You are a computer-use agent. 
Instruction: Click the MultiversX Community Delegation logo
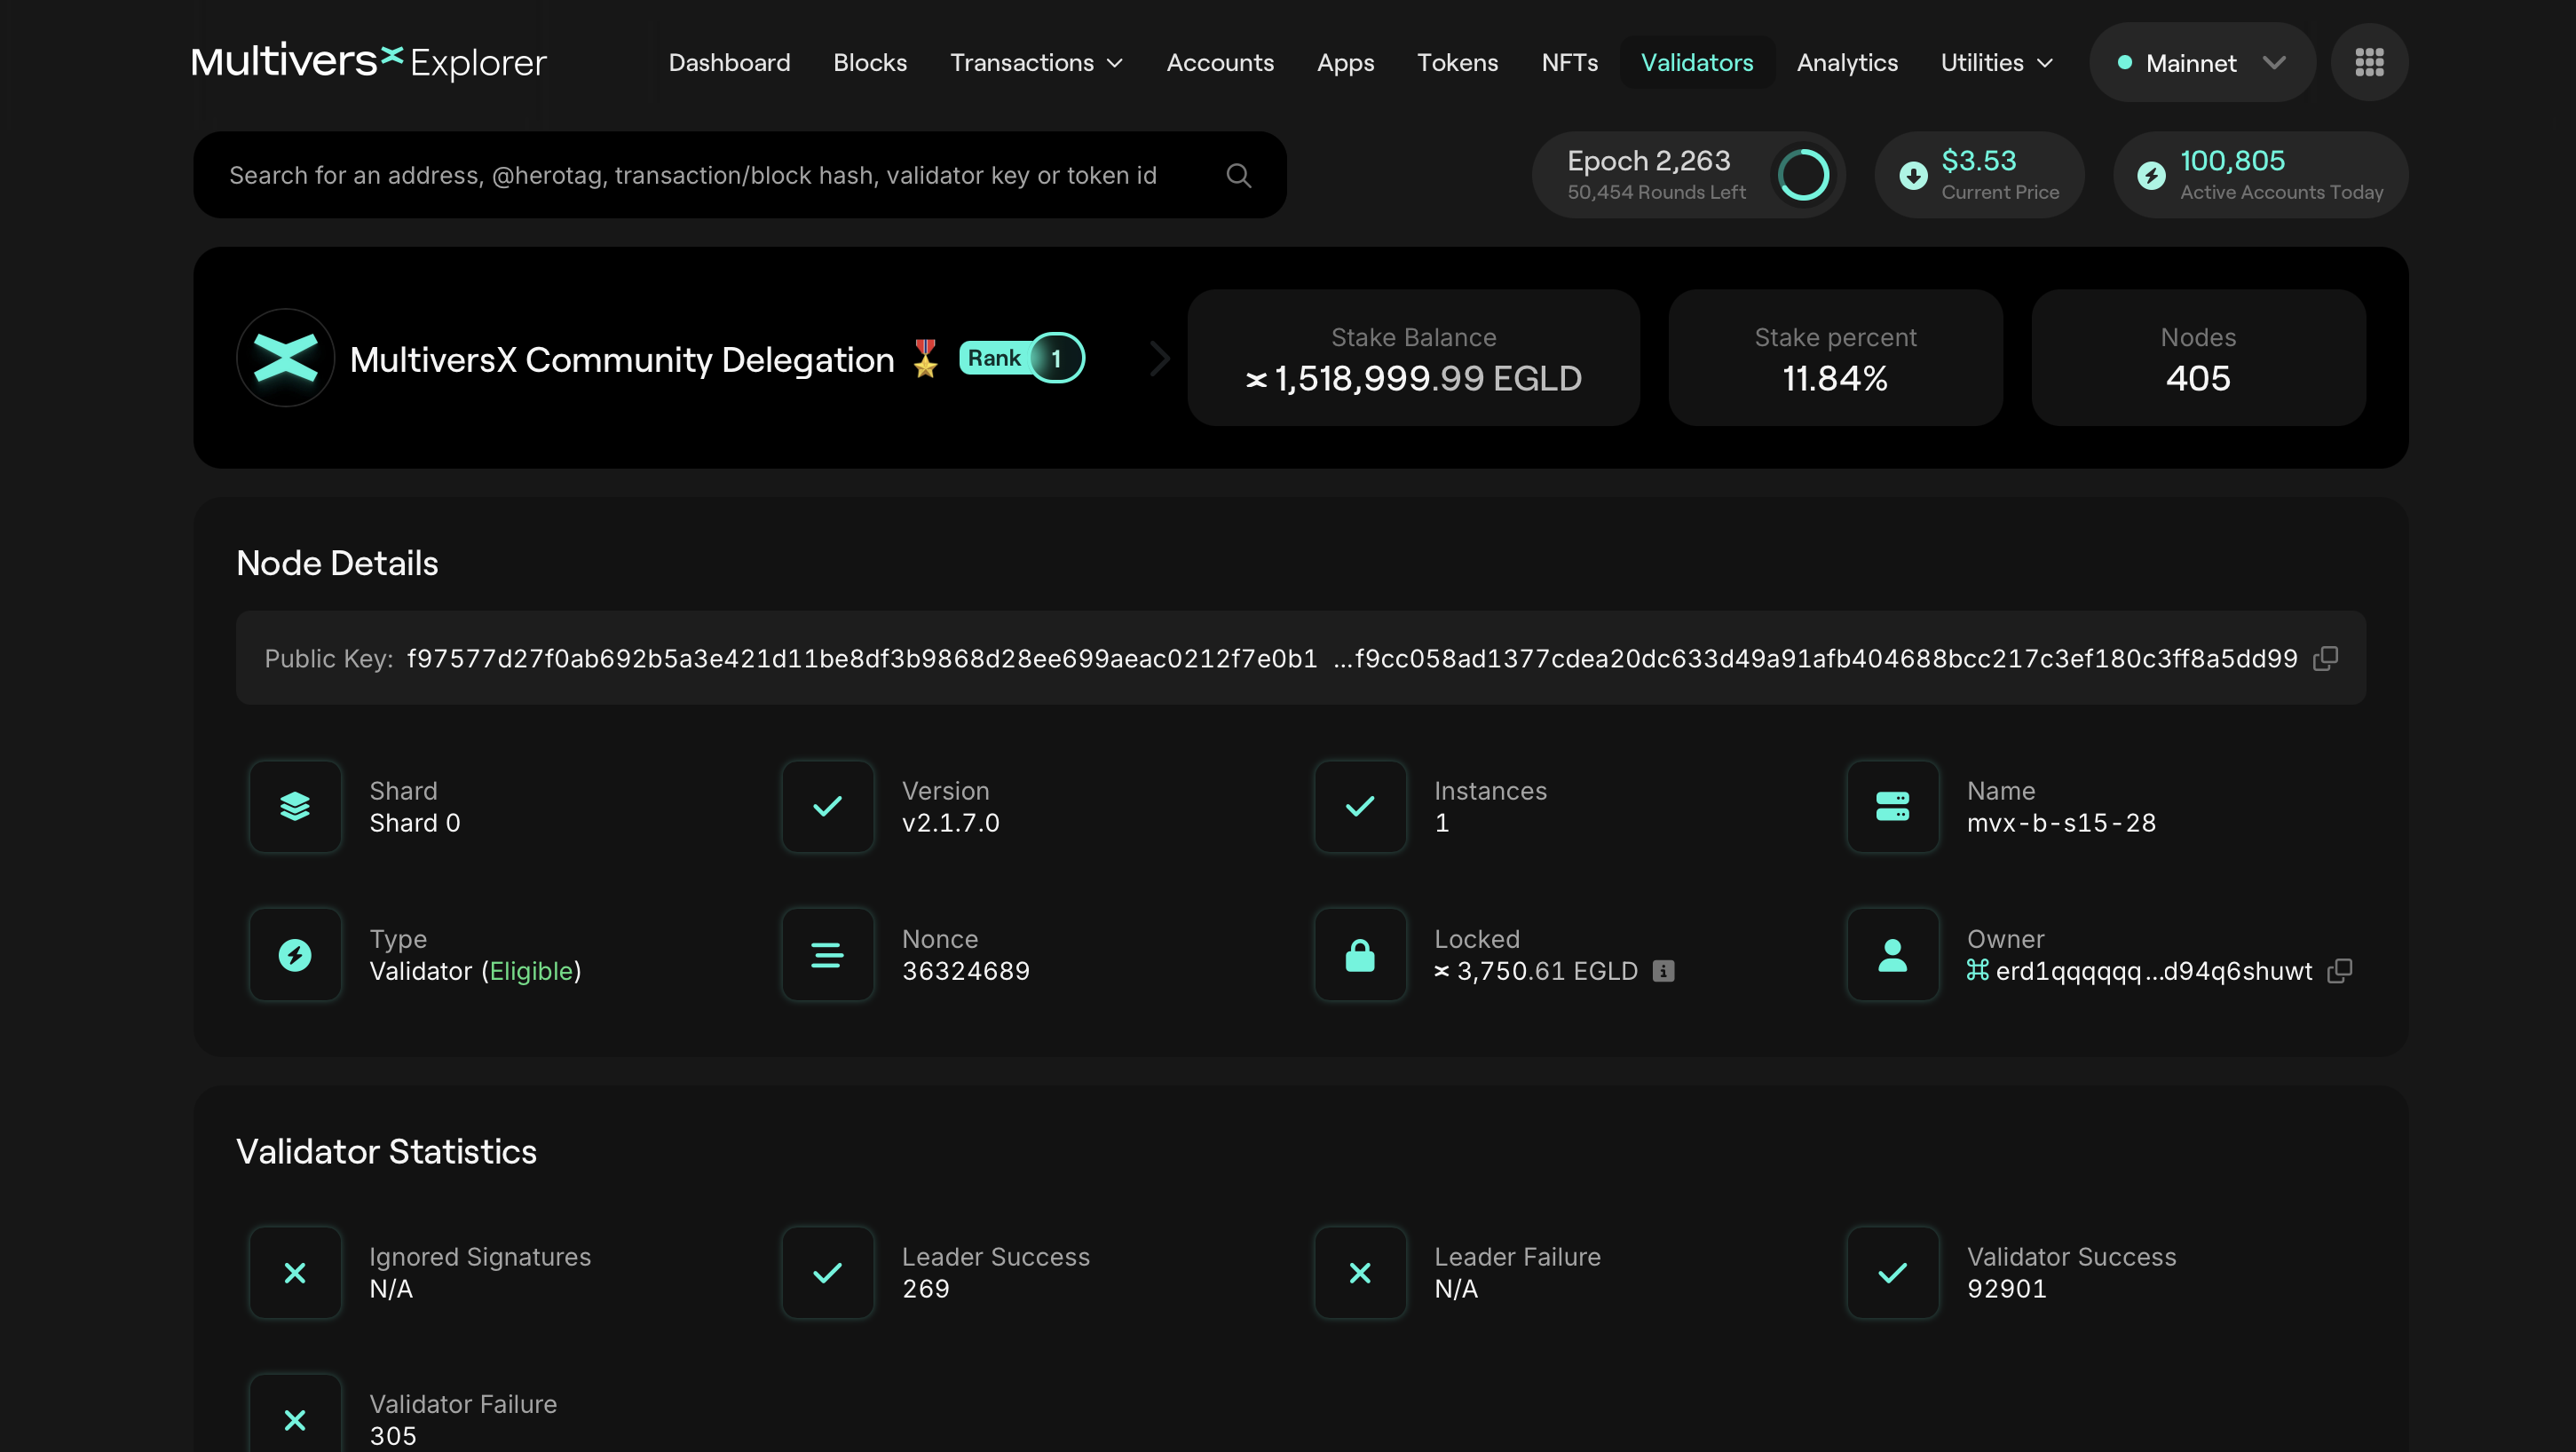[x=285, y=358]
